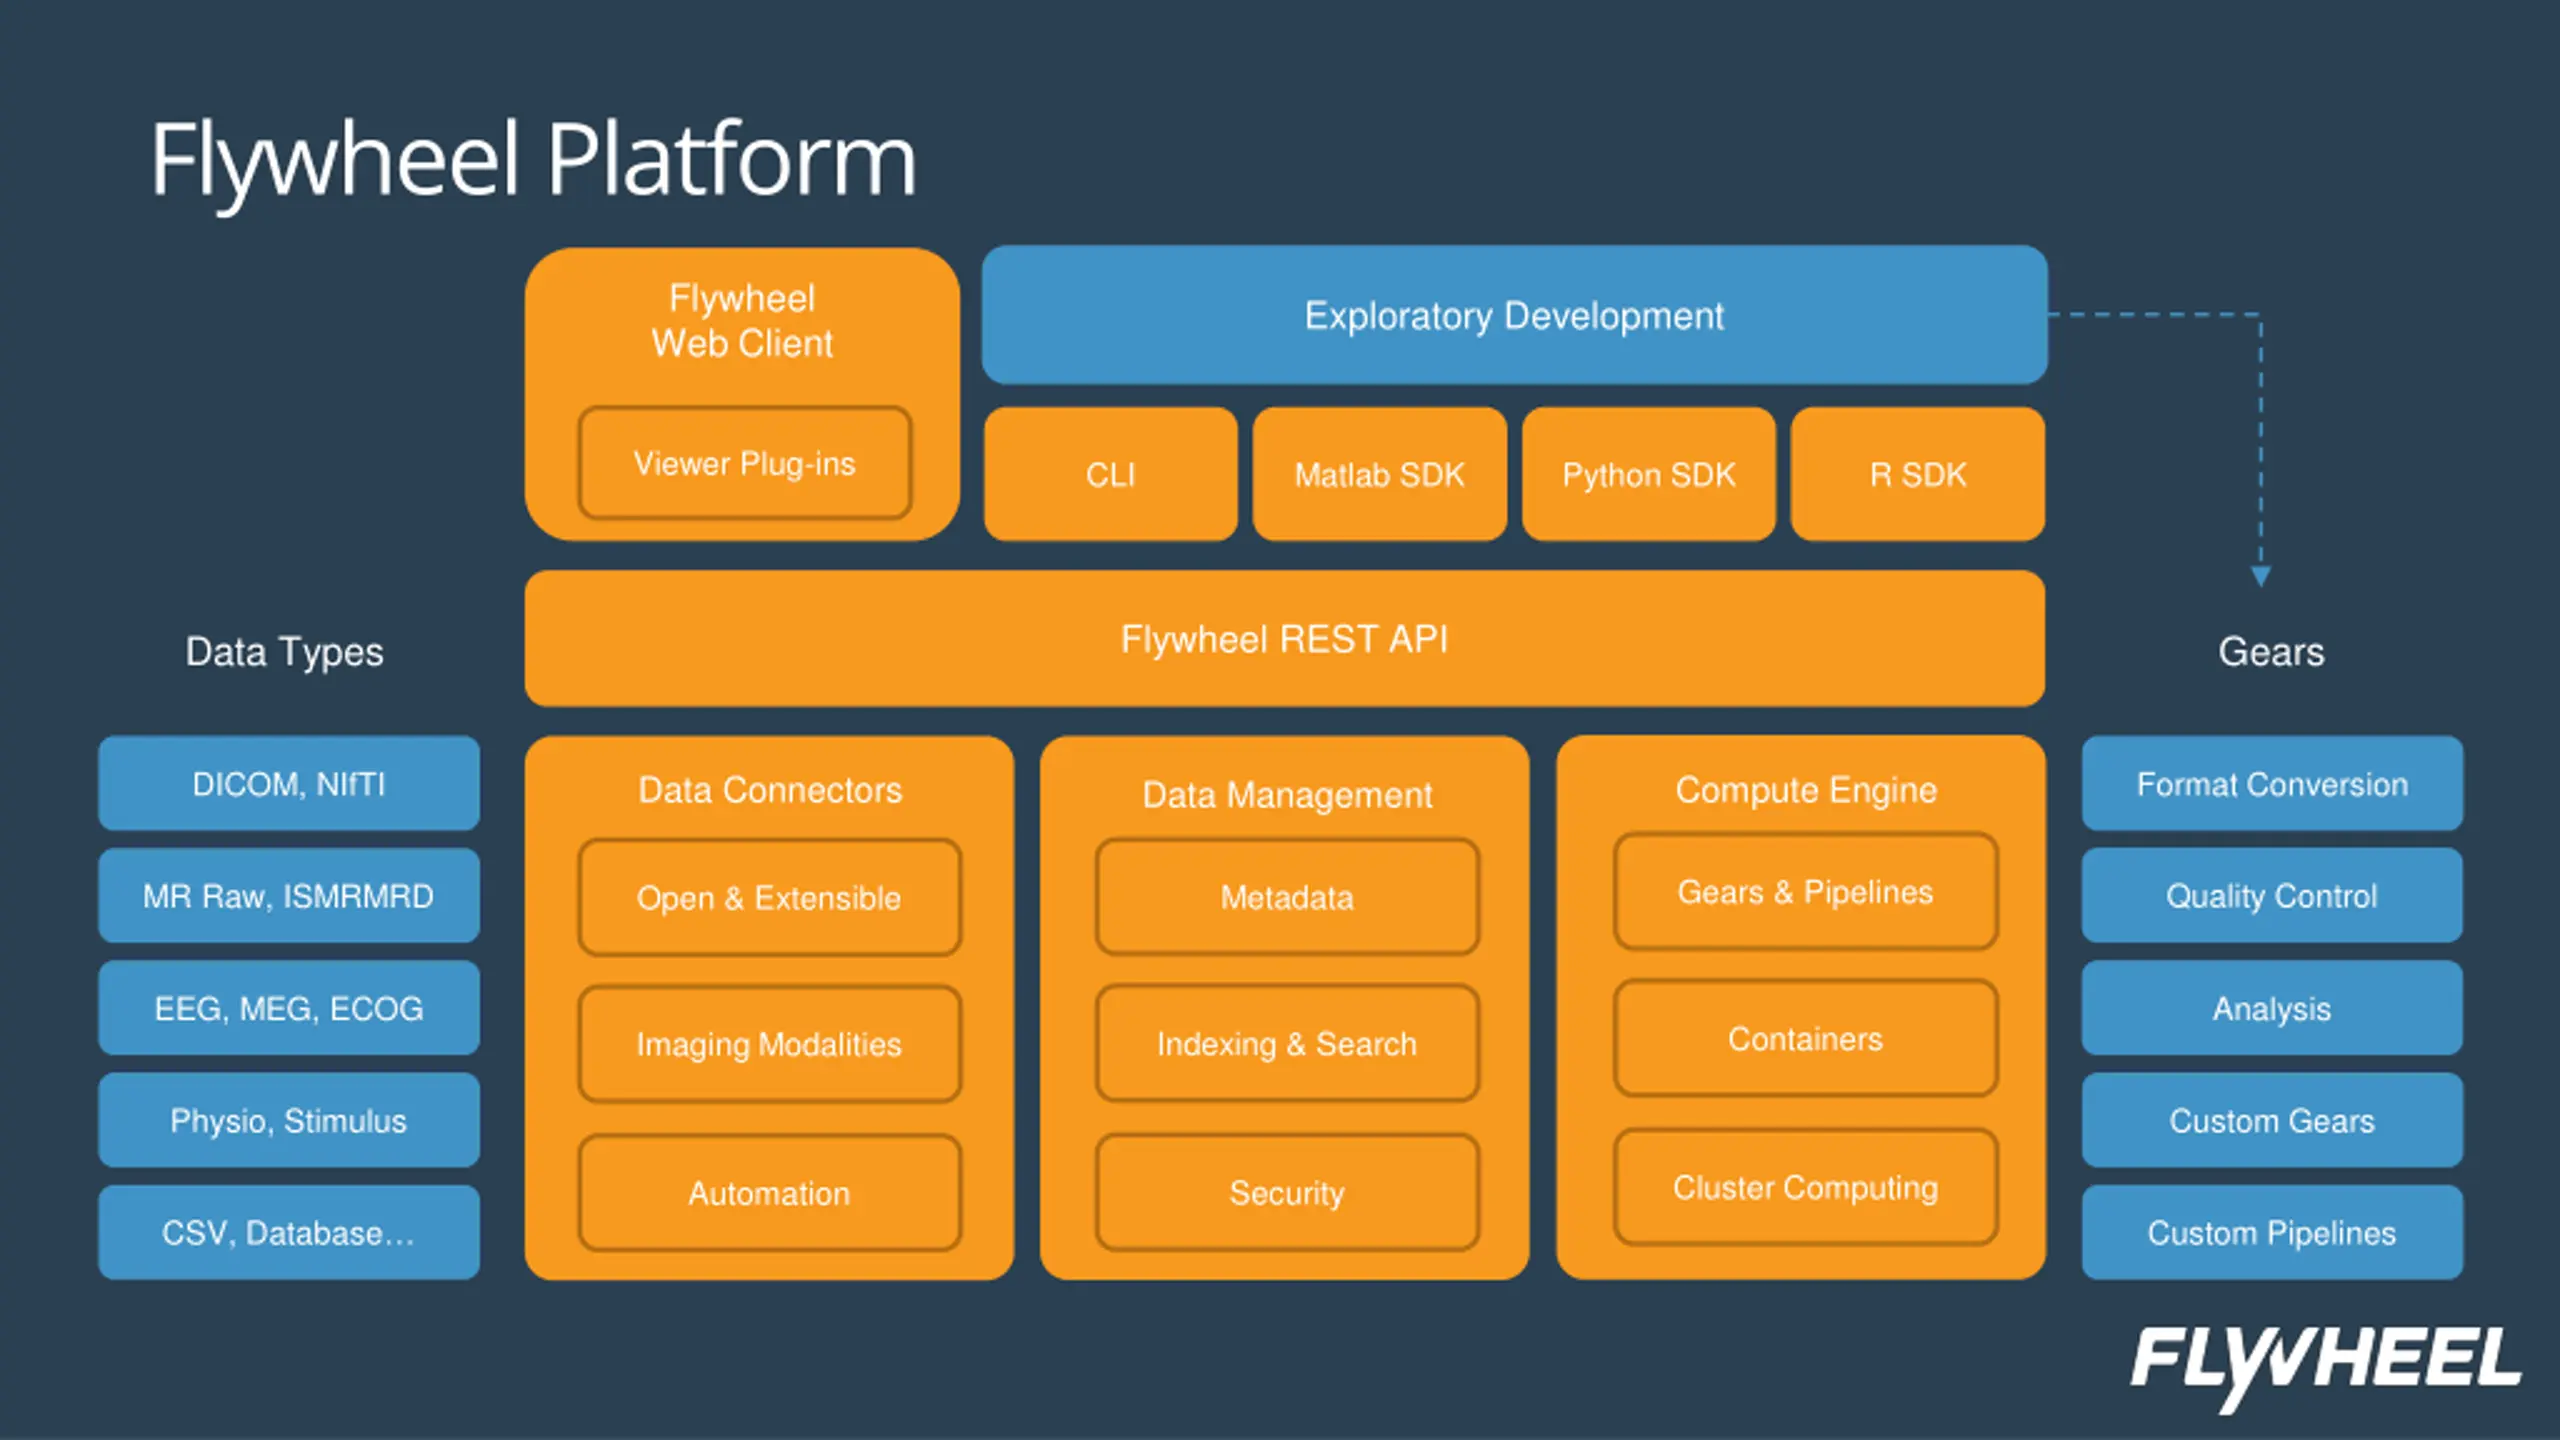The height and width of the screenshot is (1440, 2560).
Task: Select the Automation box
Action: pyautogui.click(x=769, y=1192)
